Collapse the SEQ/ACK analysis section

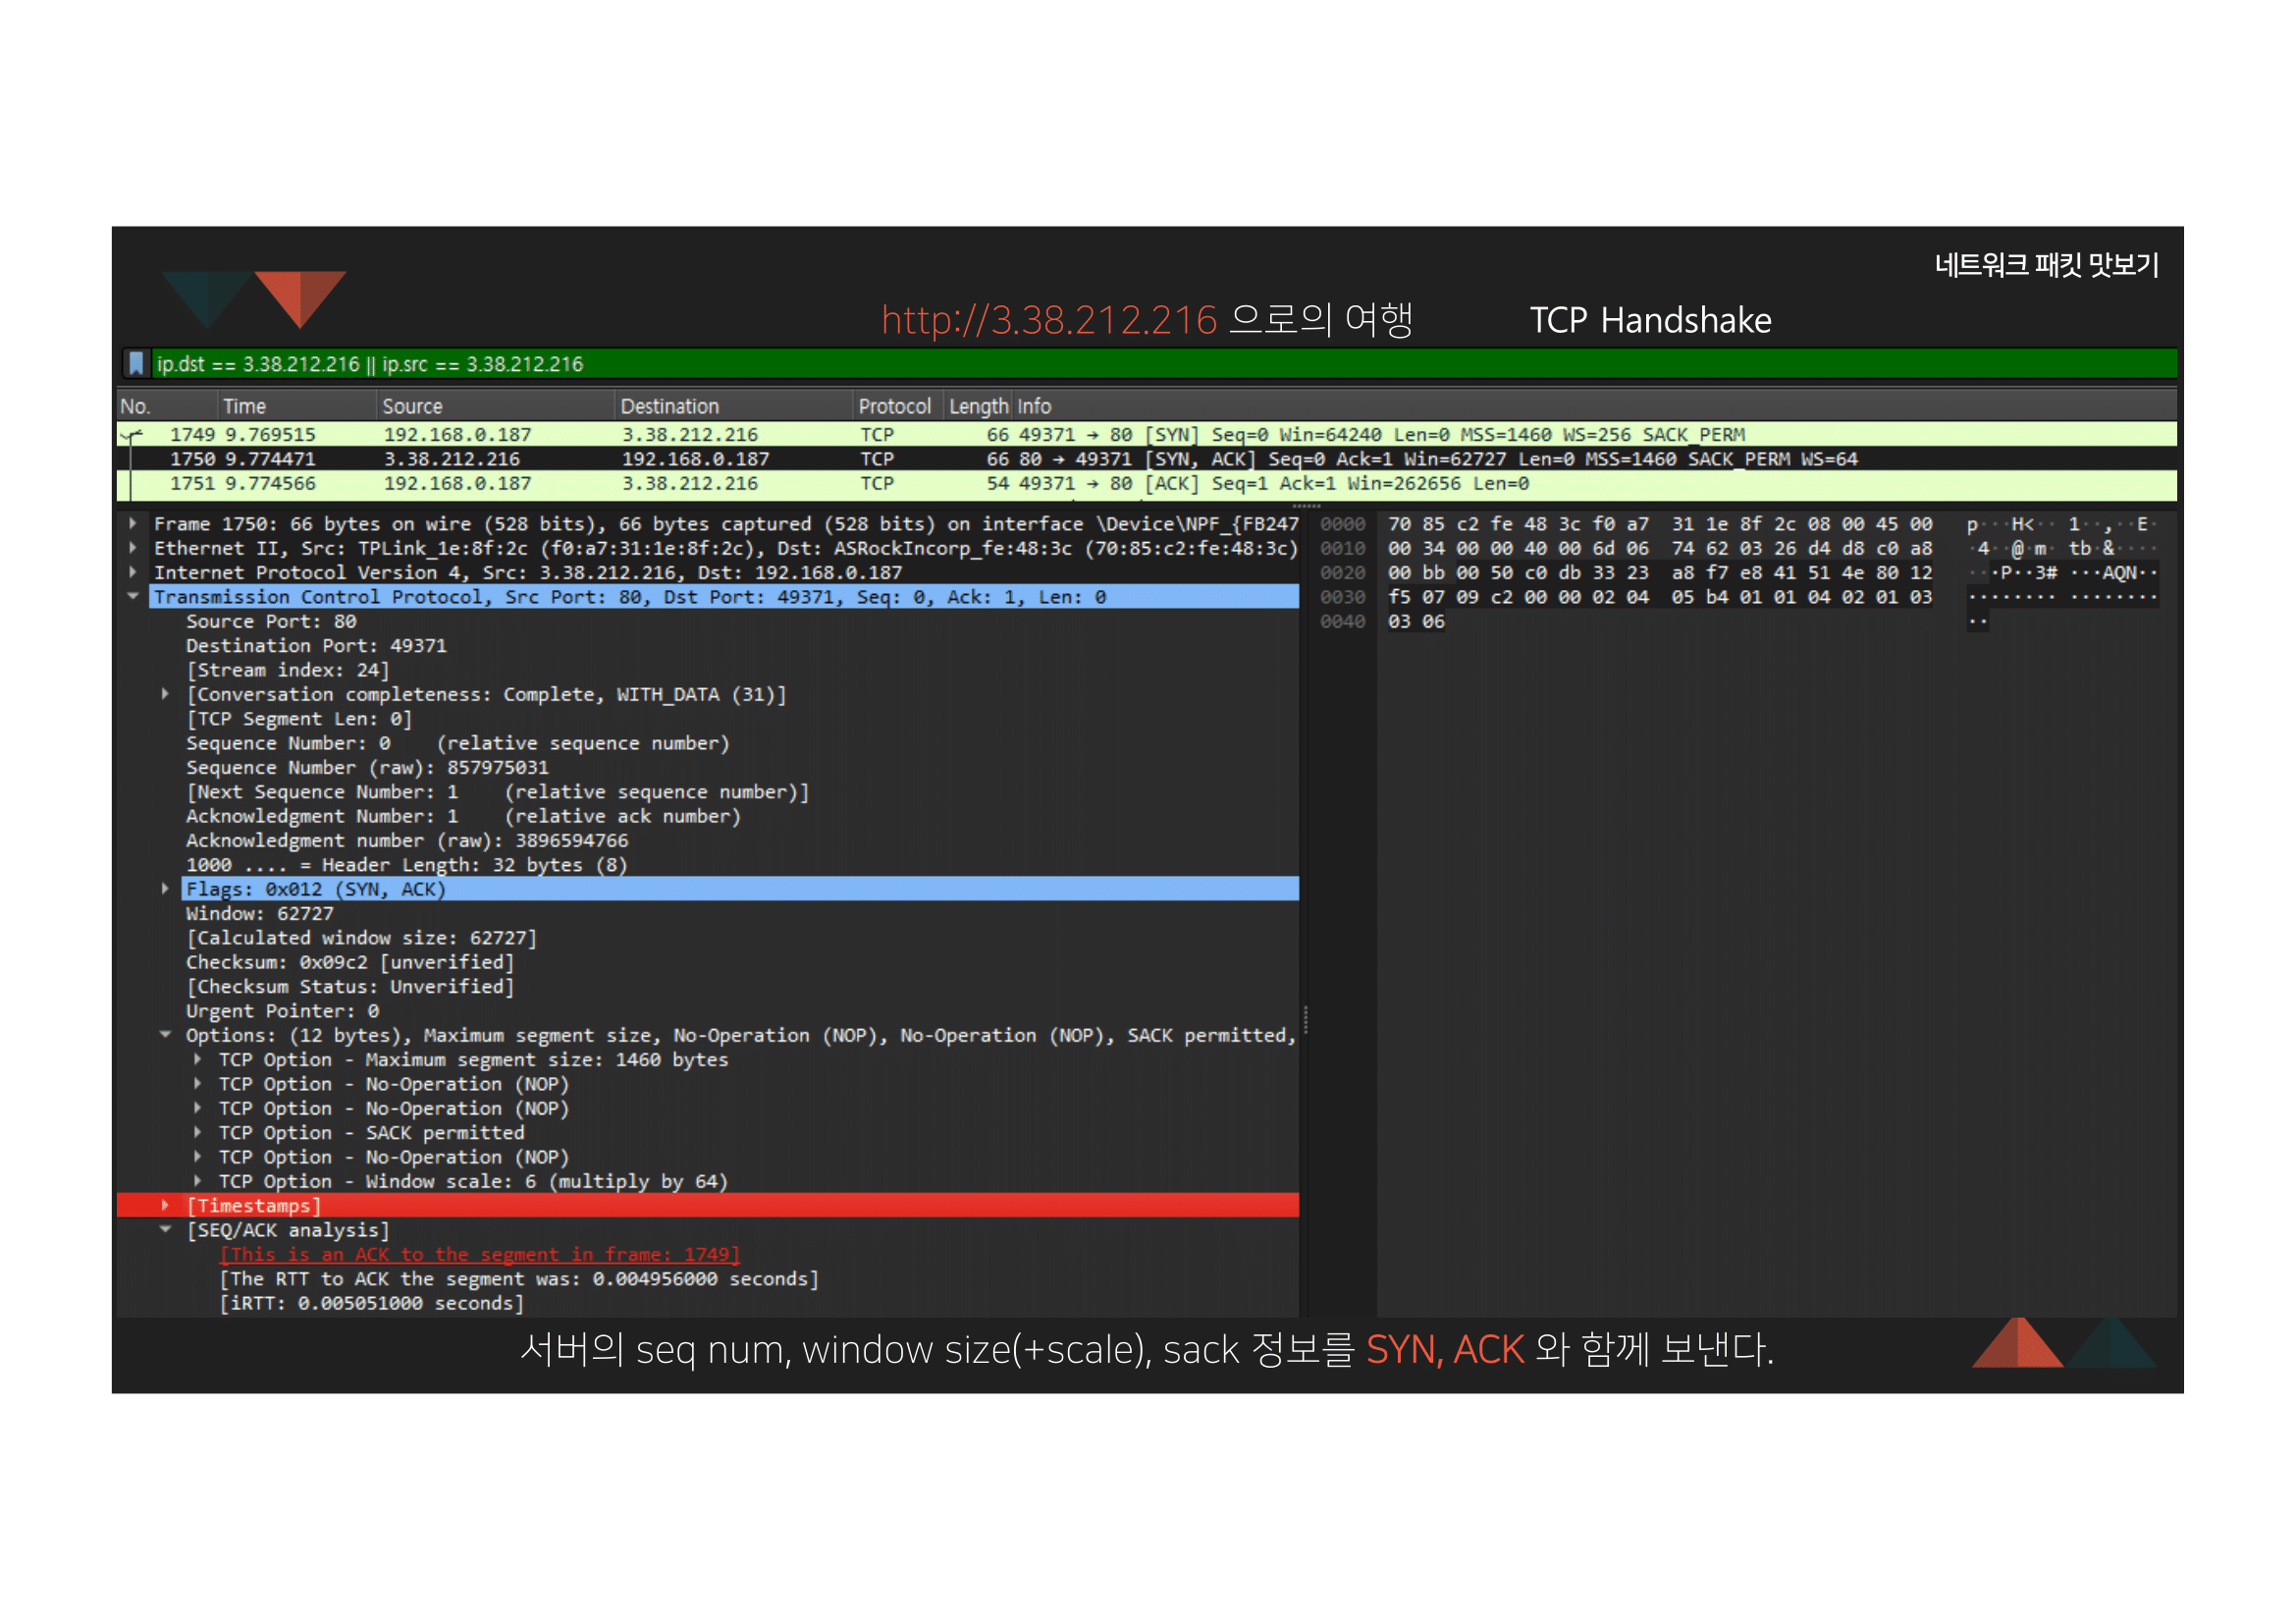point(166,1231)
